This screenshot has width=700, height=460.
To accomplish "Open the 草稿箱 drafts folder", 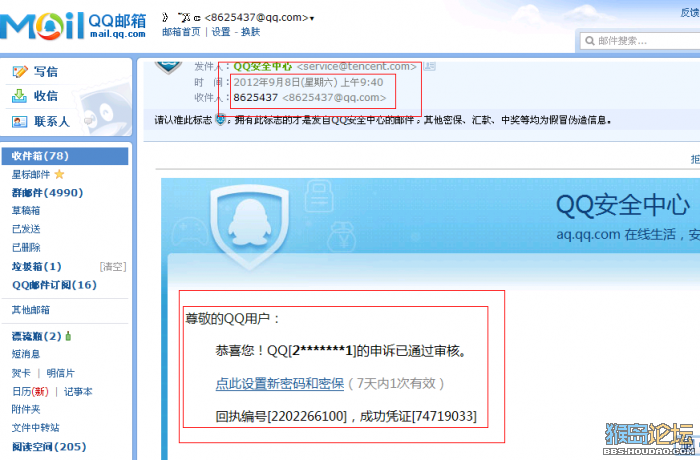I will pyautogui.click(x=26, y=210).
